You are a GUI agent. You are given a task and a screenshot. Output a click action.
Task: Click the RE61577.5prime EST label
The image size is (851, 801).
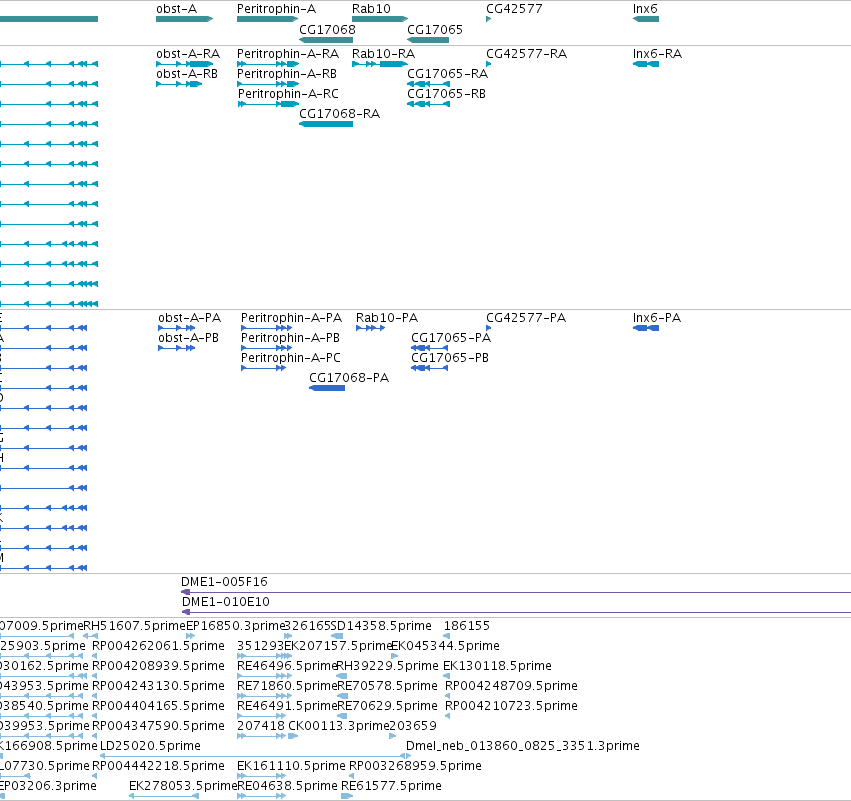pyautogui.click(x=391, y=786)
